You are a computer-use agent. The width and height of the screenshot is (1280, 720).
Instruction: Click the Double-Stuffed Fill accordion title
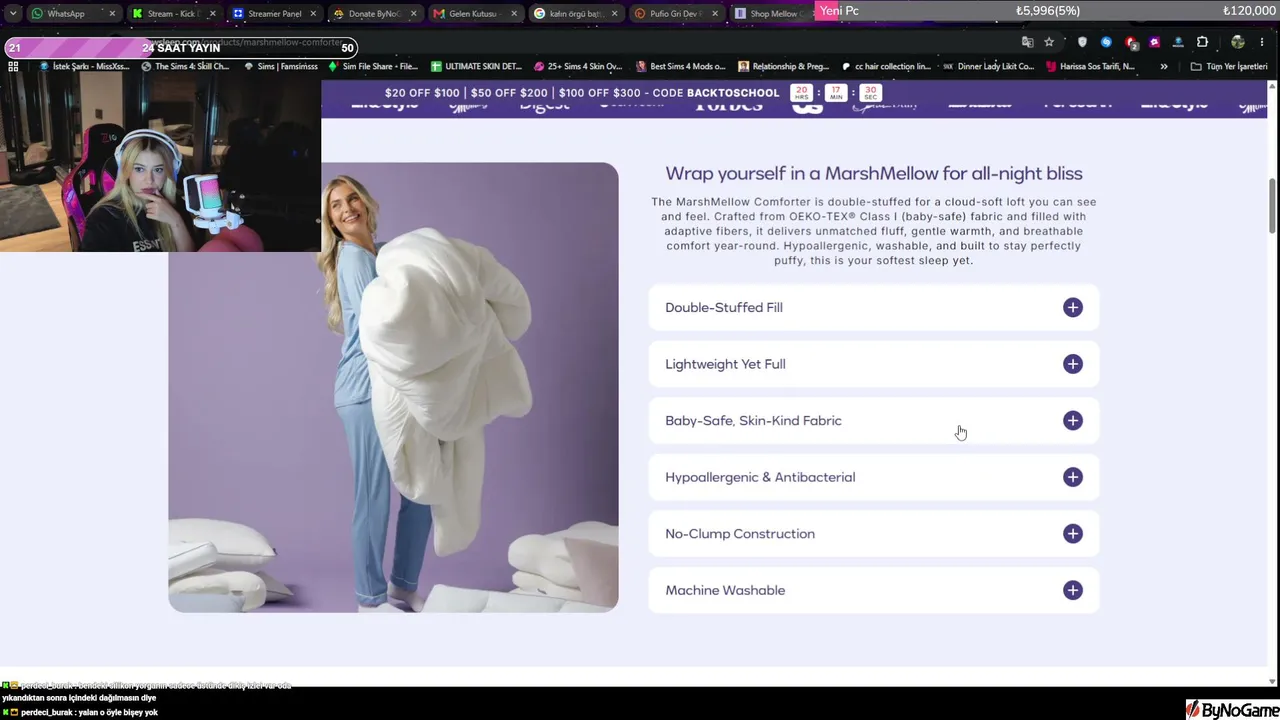pos(724,308)
